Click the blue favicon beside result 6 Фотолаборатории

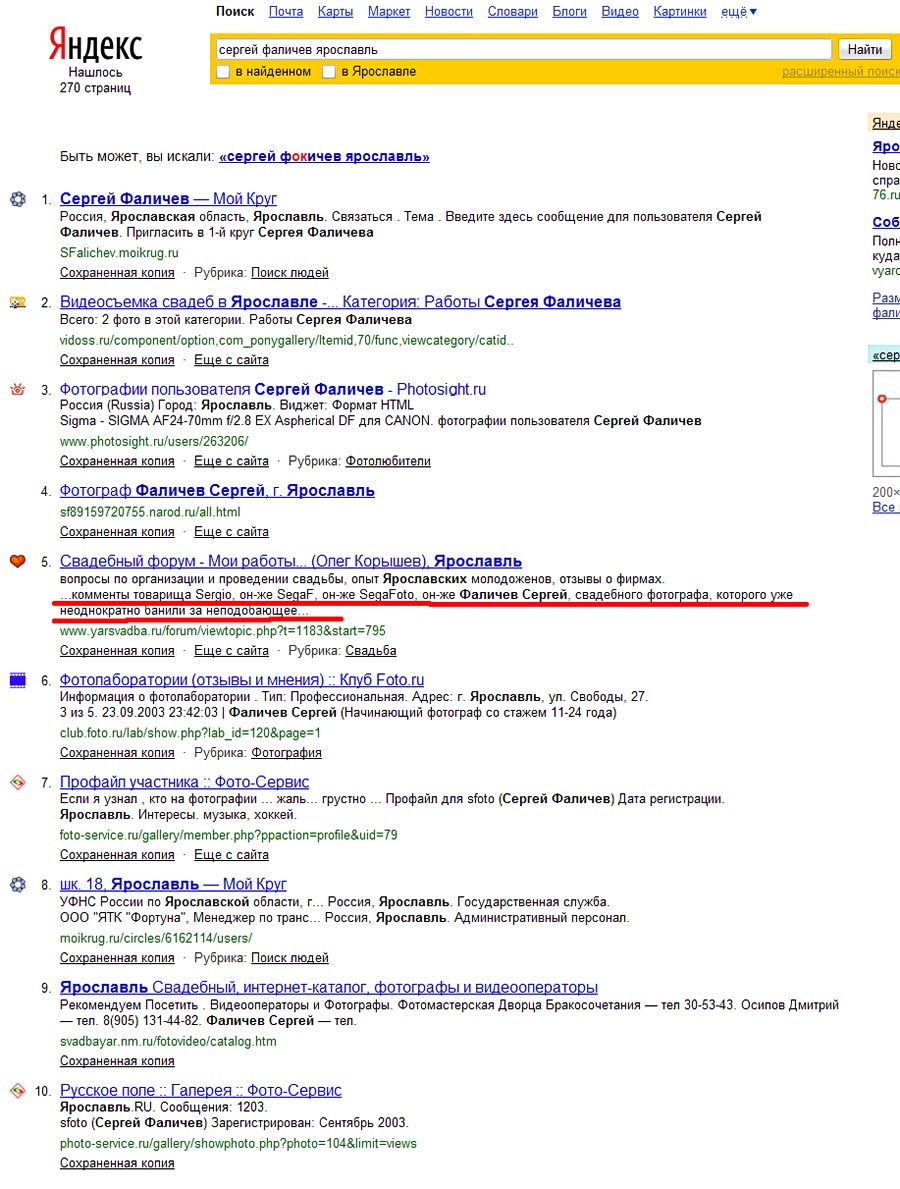click(x=17, y=679)
